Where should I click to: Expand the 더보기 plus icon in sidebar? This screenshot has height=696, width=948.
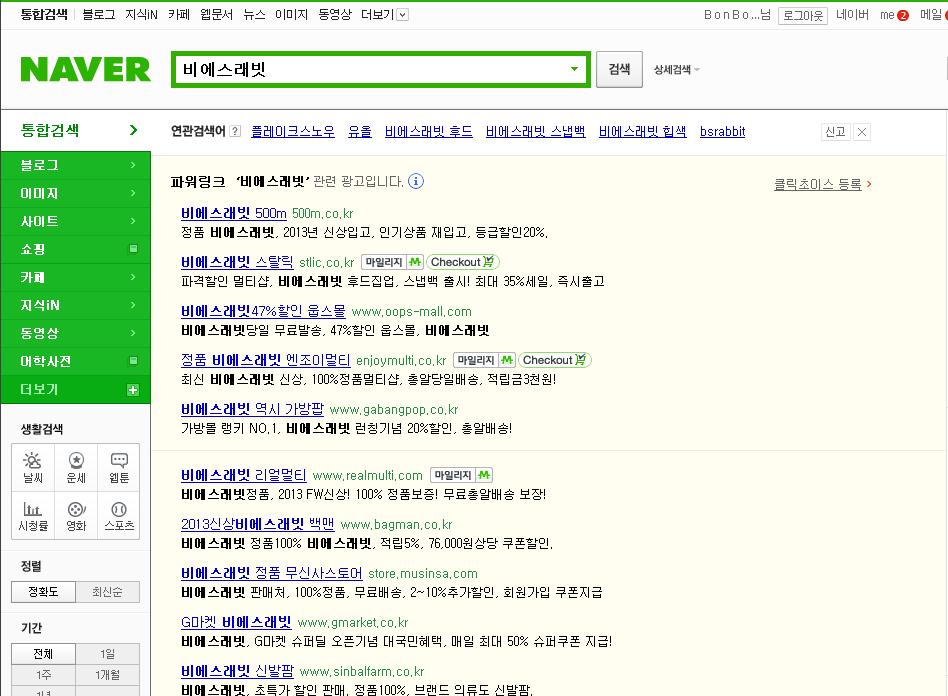133,390
